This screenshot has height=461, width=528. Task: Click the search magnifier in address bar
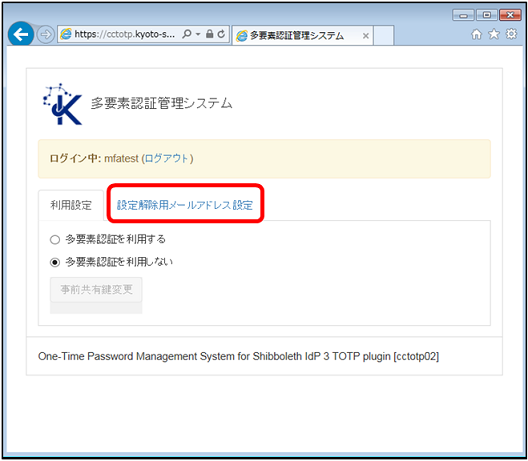click(x=187, y=34)
